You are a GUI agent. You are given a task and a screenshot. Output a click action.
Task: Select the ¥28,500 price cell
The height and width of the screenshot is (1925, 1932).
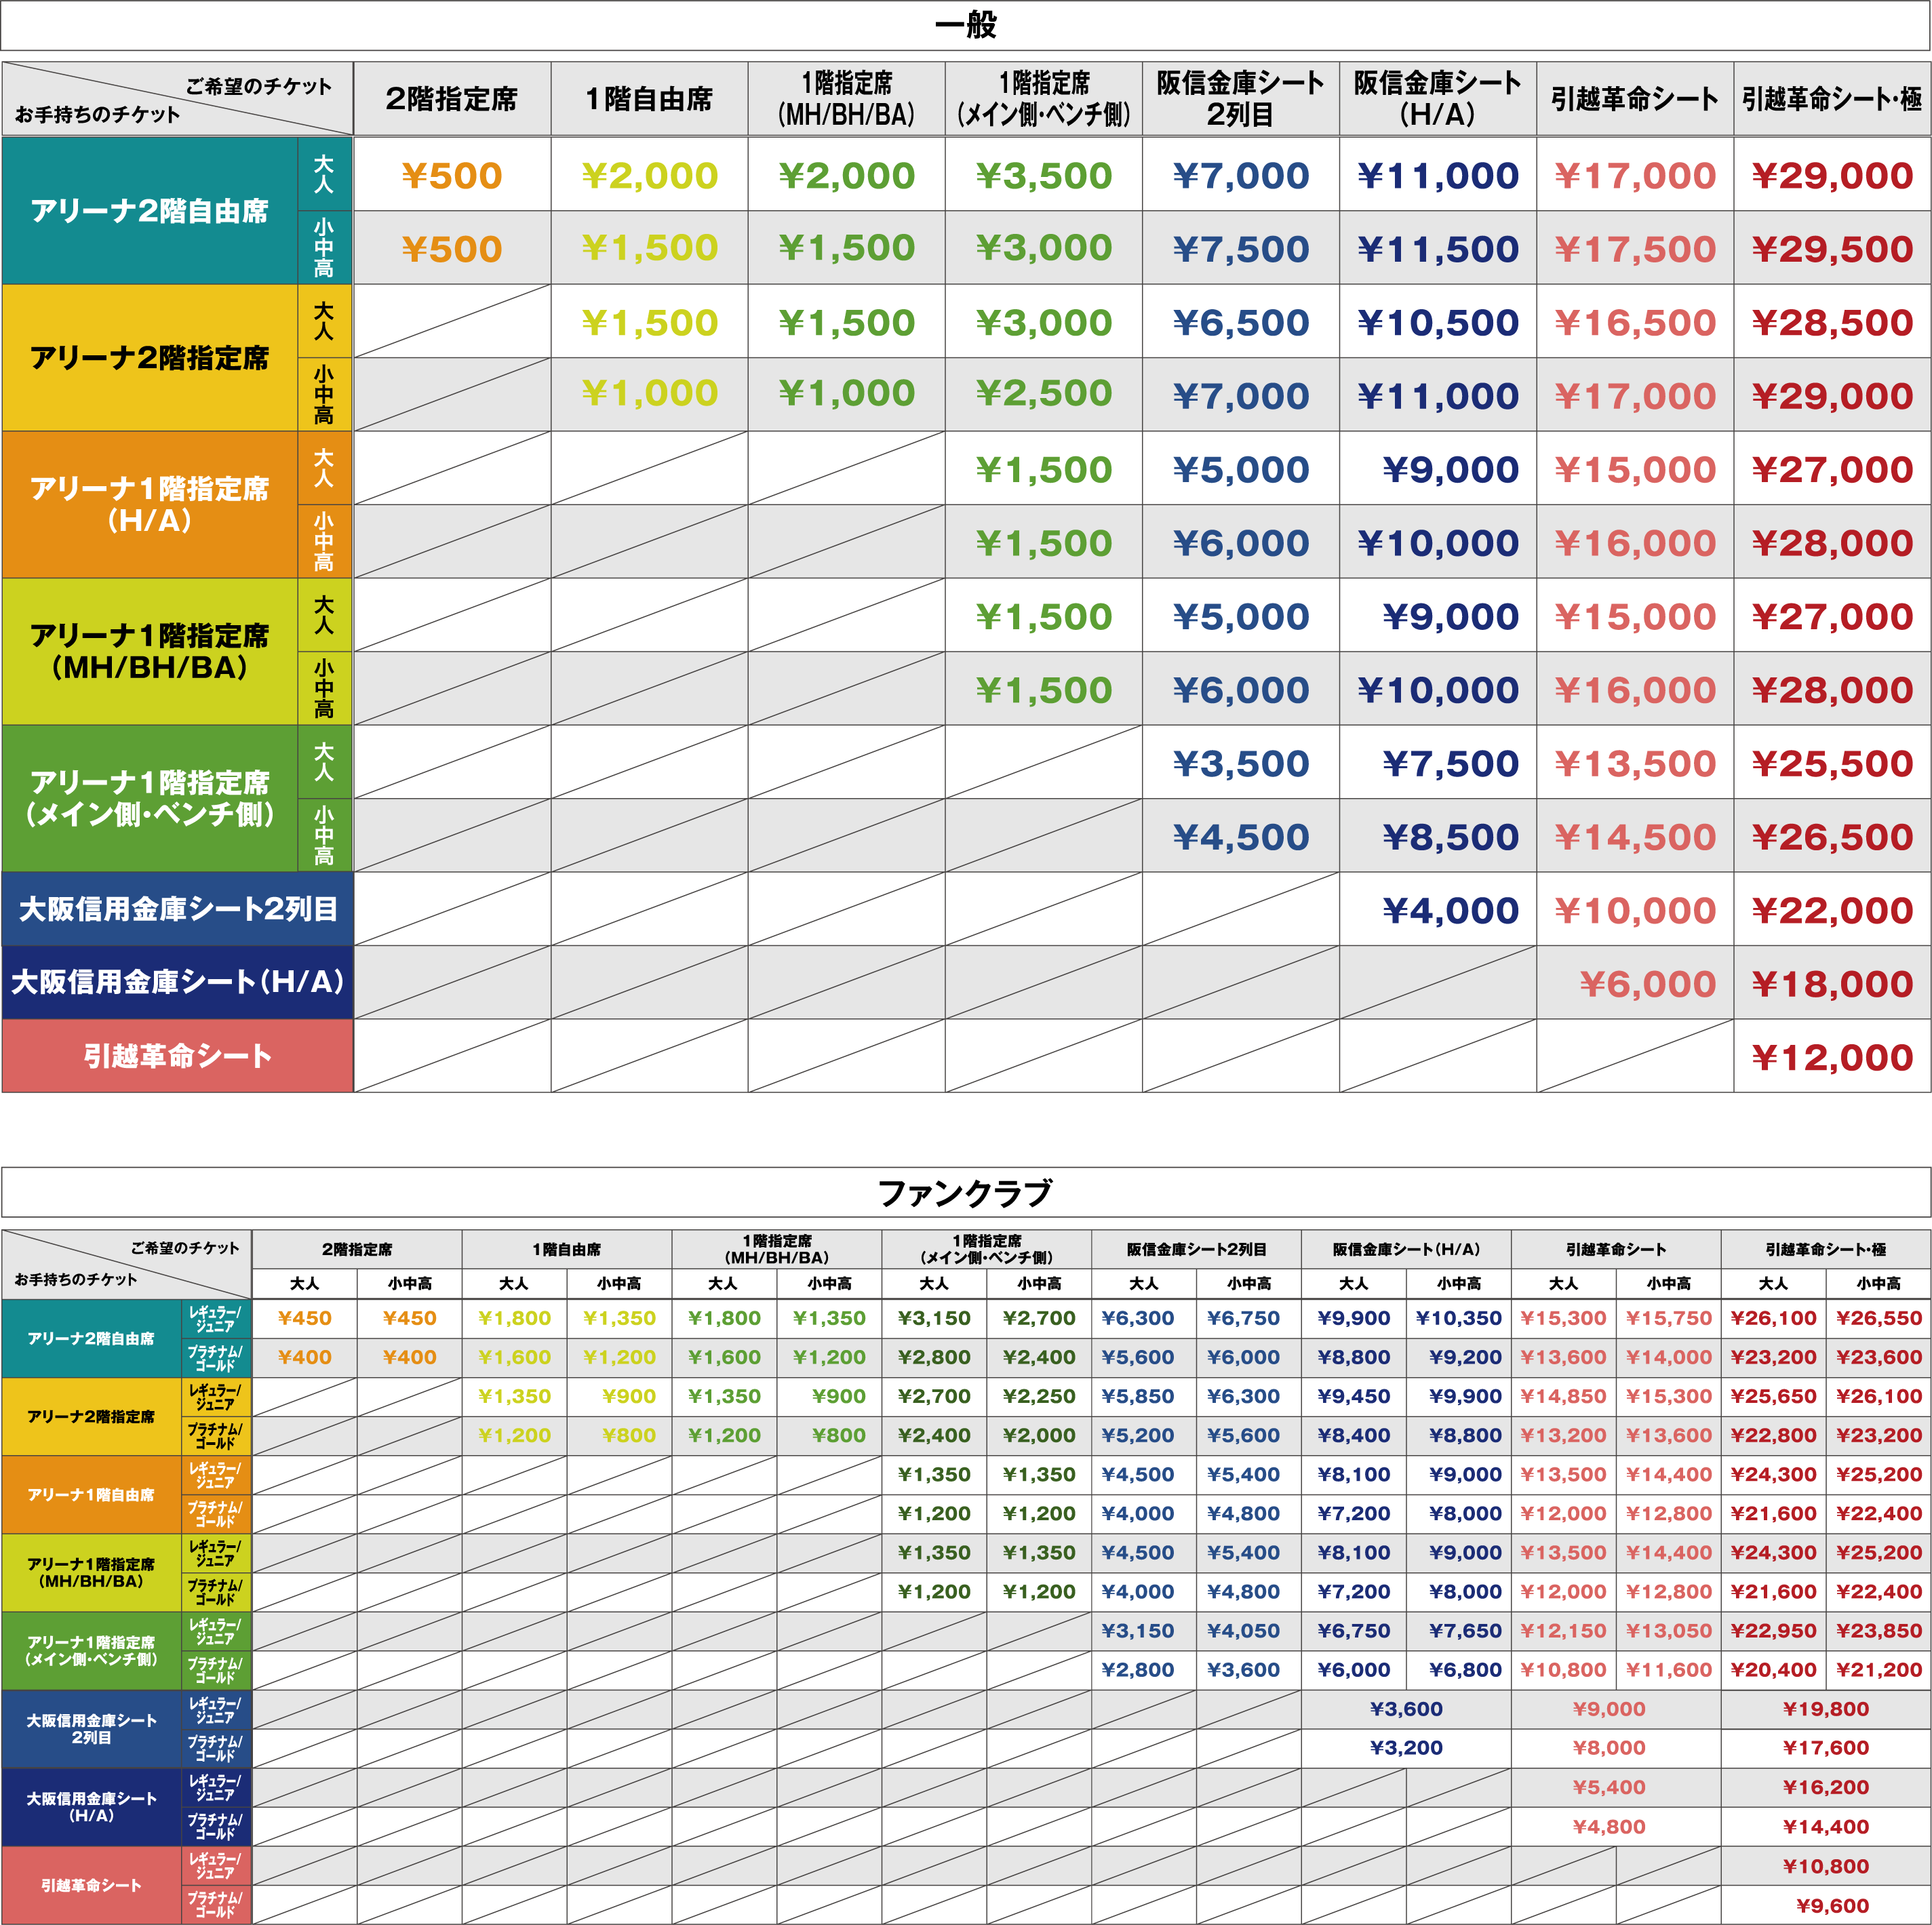(1832, 323)
